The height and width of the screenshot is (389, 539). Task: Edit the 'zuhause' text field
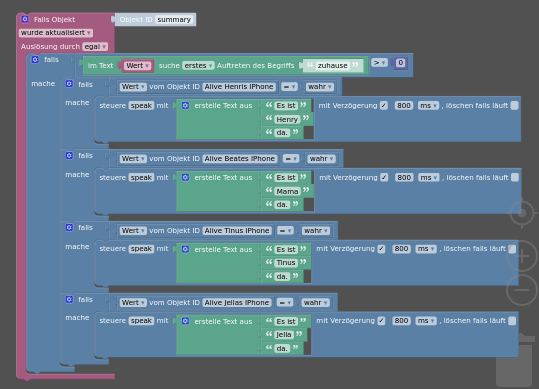point(332,65)
